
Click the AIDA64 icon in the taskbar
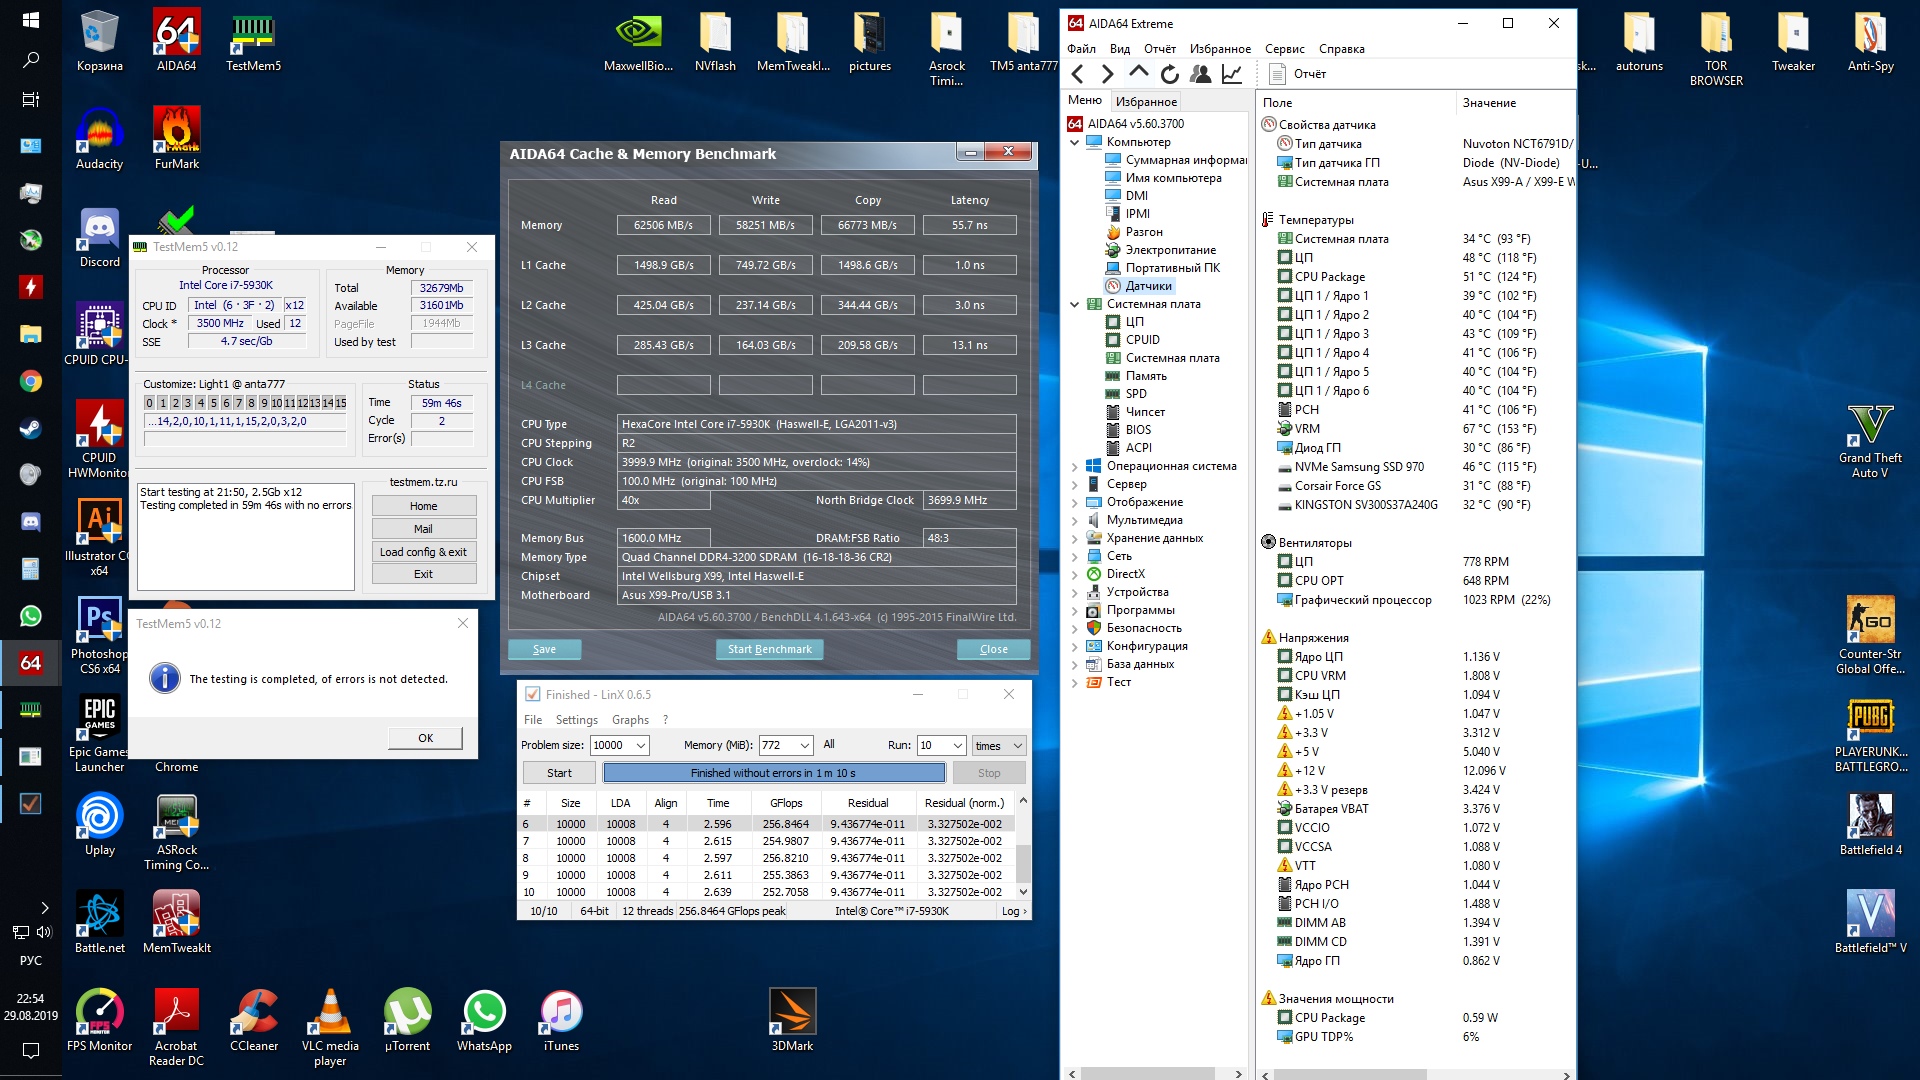(x=30, y=663)
